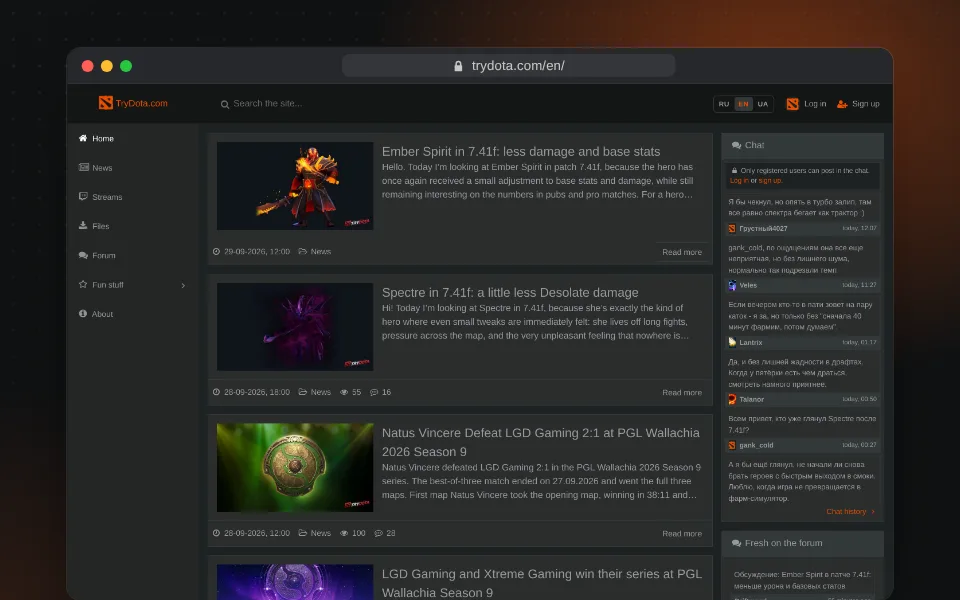Click the search magnifier icon

click(x=225, y=104)
